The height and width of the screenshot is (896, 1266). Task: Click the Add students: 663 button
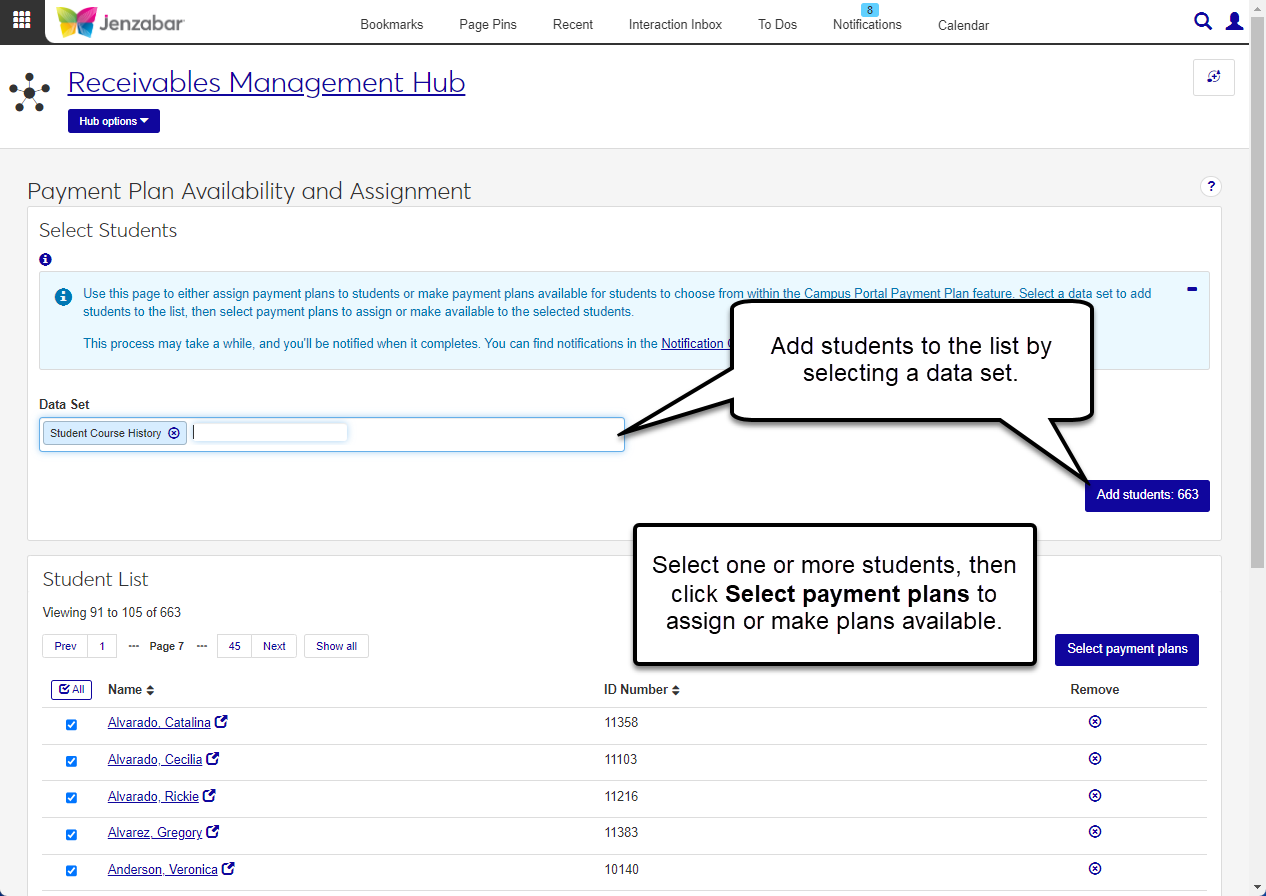point(1147,495)
